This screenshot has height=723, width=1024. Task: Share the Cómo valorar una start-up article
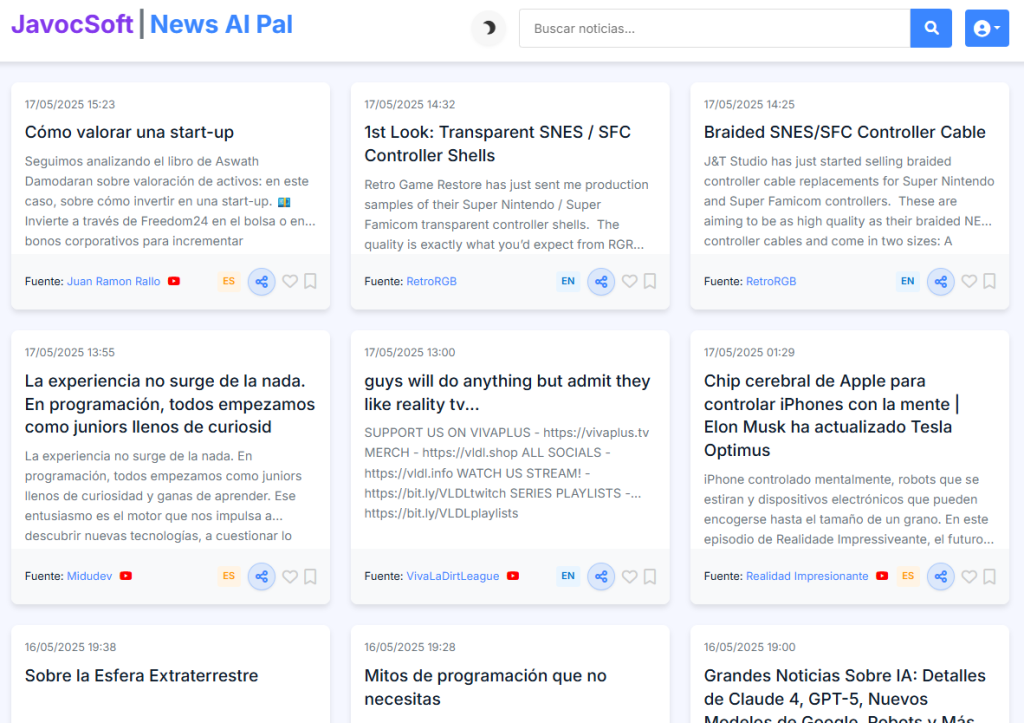coord(261,281)
